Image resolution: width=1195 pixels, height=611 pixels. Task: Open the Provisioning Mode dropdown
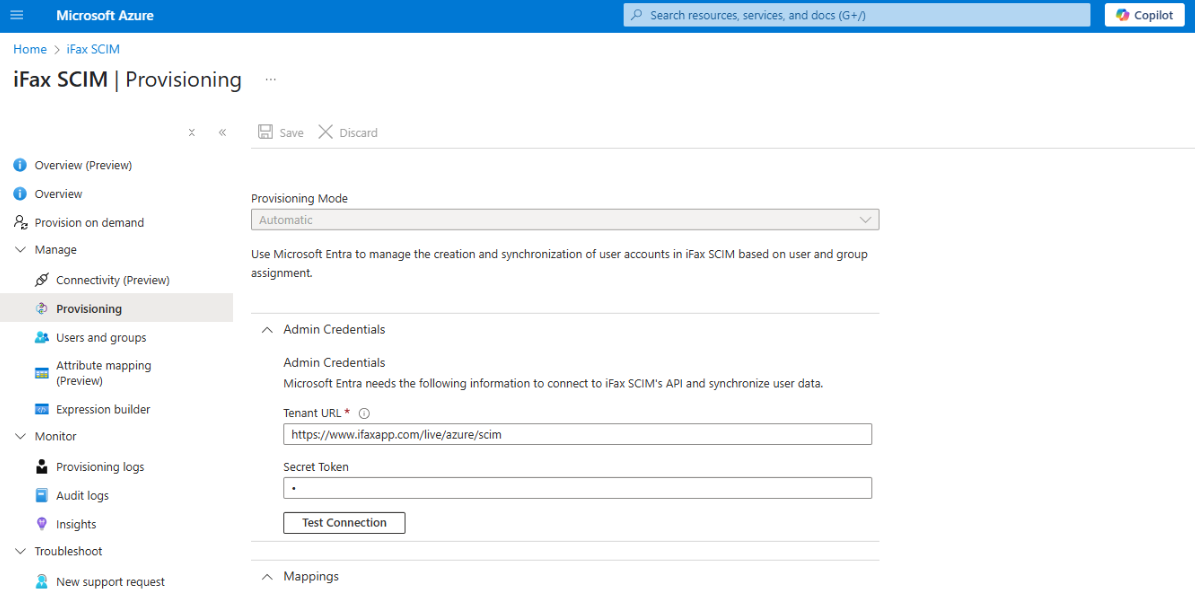565,220
